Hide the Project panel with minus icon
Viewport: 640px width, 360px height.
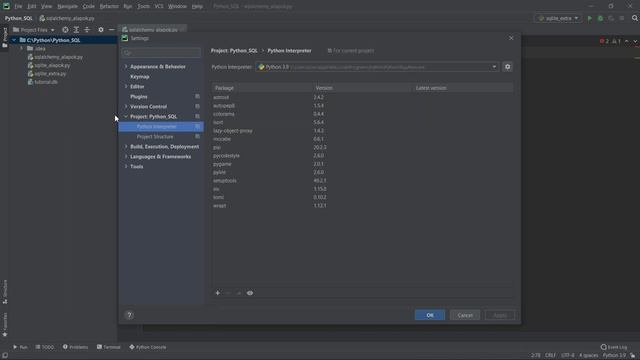tap(111, 30)
